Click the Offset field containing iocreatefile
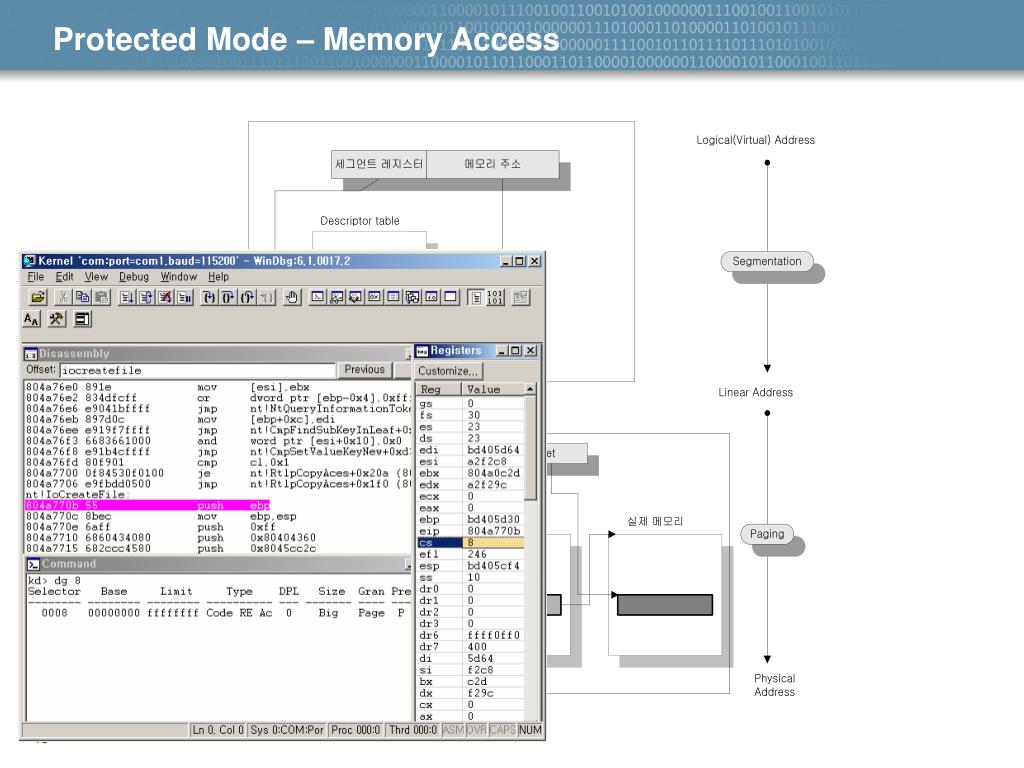 tap(197, 370)
